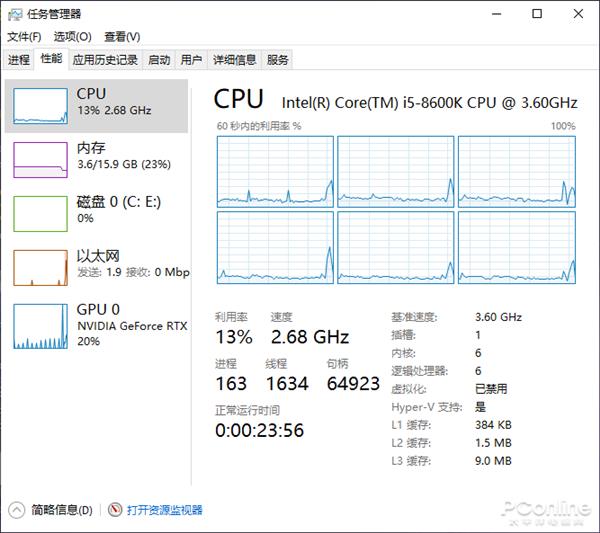Open the 磁盘 0 (C: E:) disk item

point(96,214)
